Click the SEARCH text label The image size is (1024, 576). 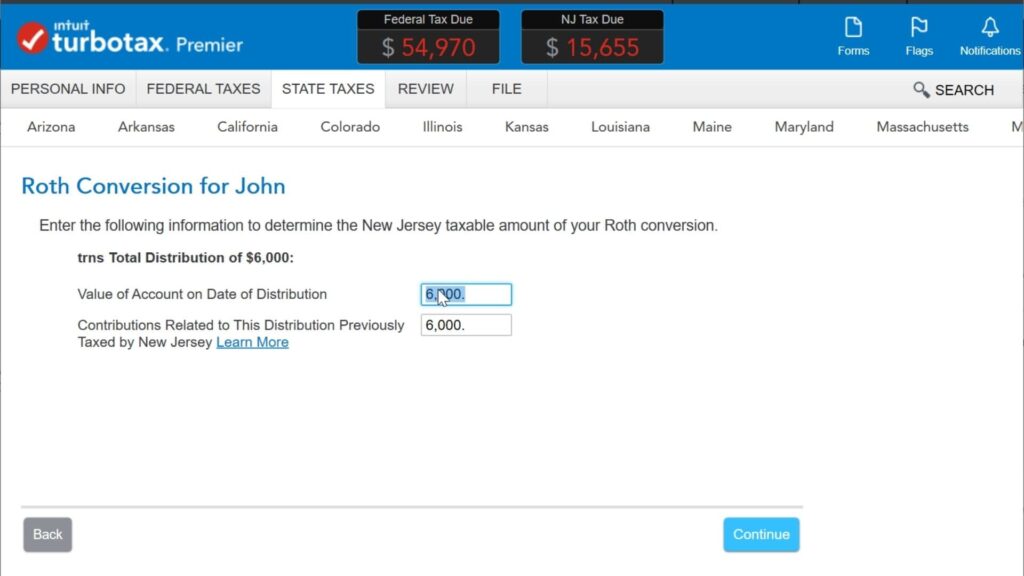[964, 90]
